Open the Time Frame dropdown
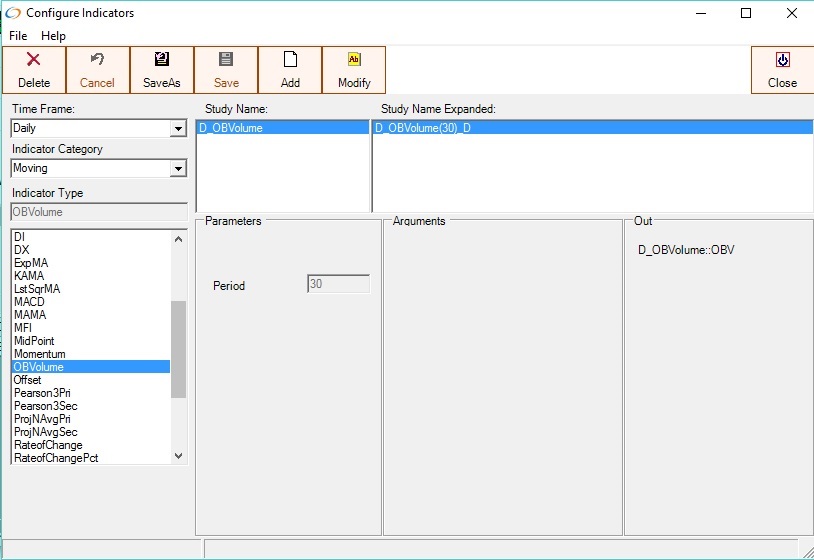The width and height of the screenshot is (814, 560). (178, 129)
